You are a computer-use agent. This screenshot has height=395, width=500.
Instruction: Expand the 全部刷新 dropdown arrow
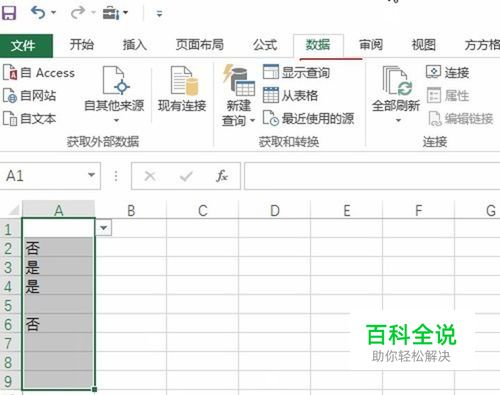[x=398, y=120]
